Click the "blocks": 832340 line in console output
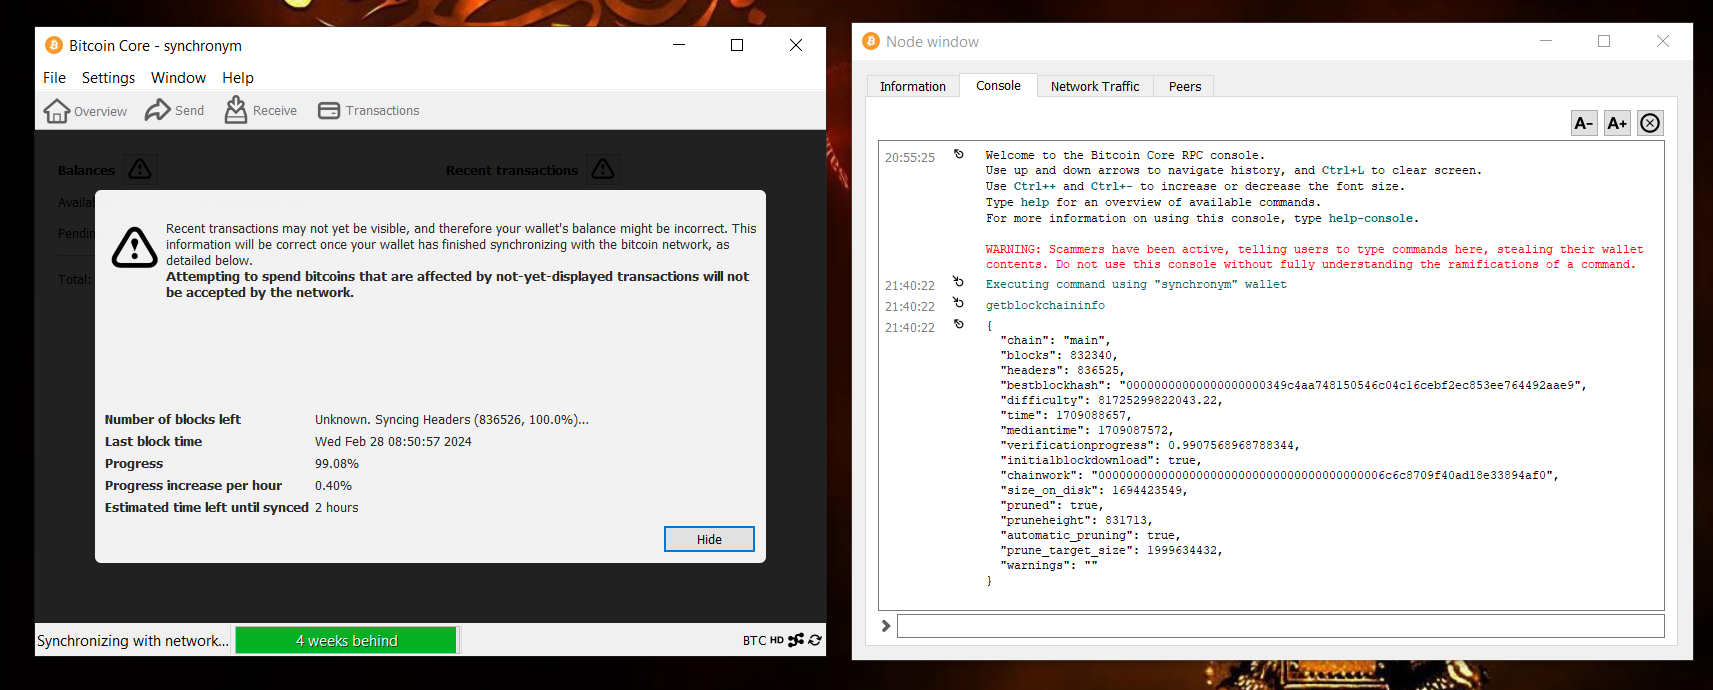1713x690 pixels. [1059, 356]
